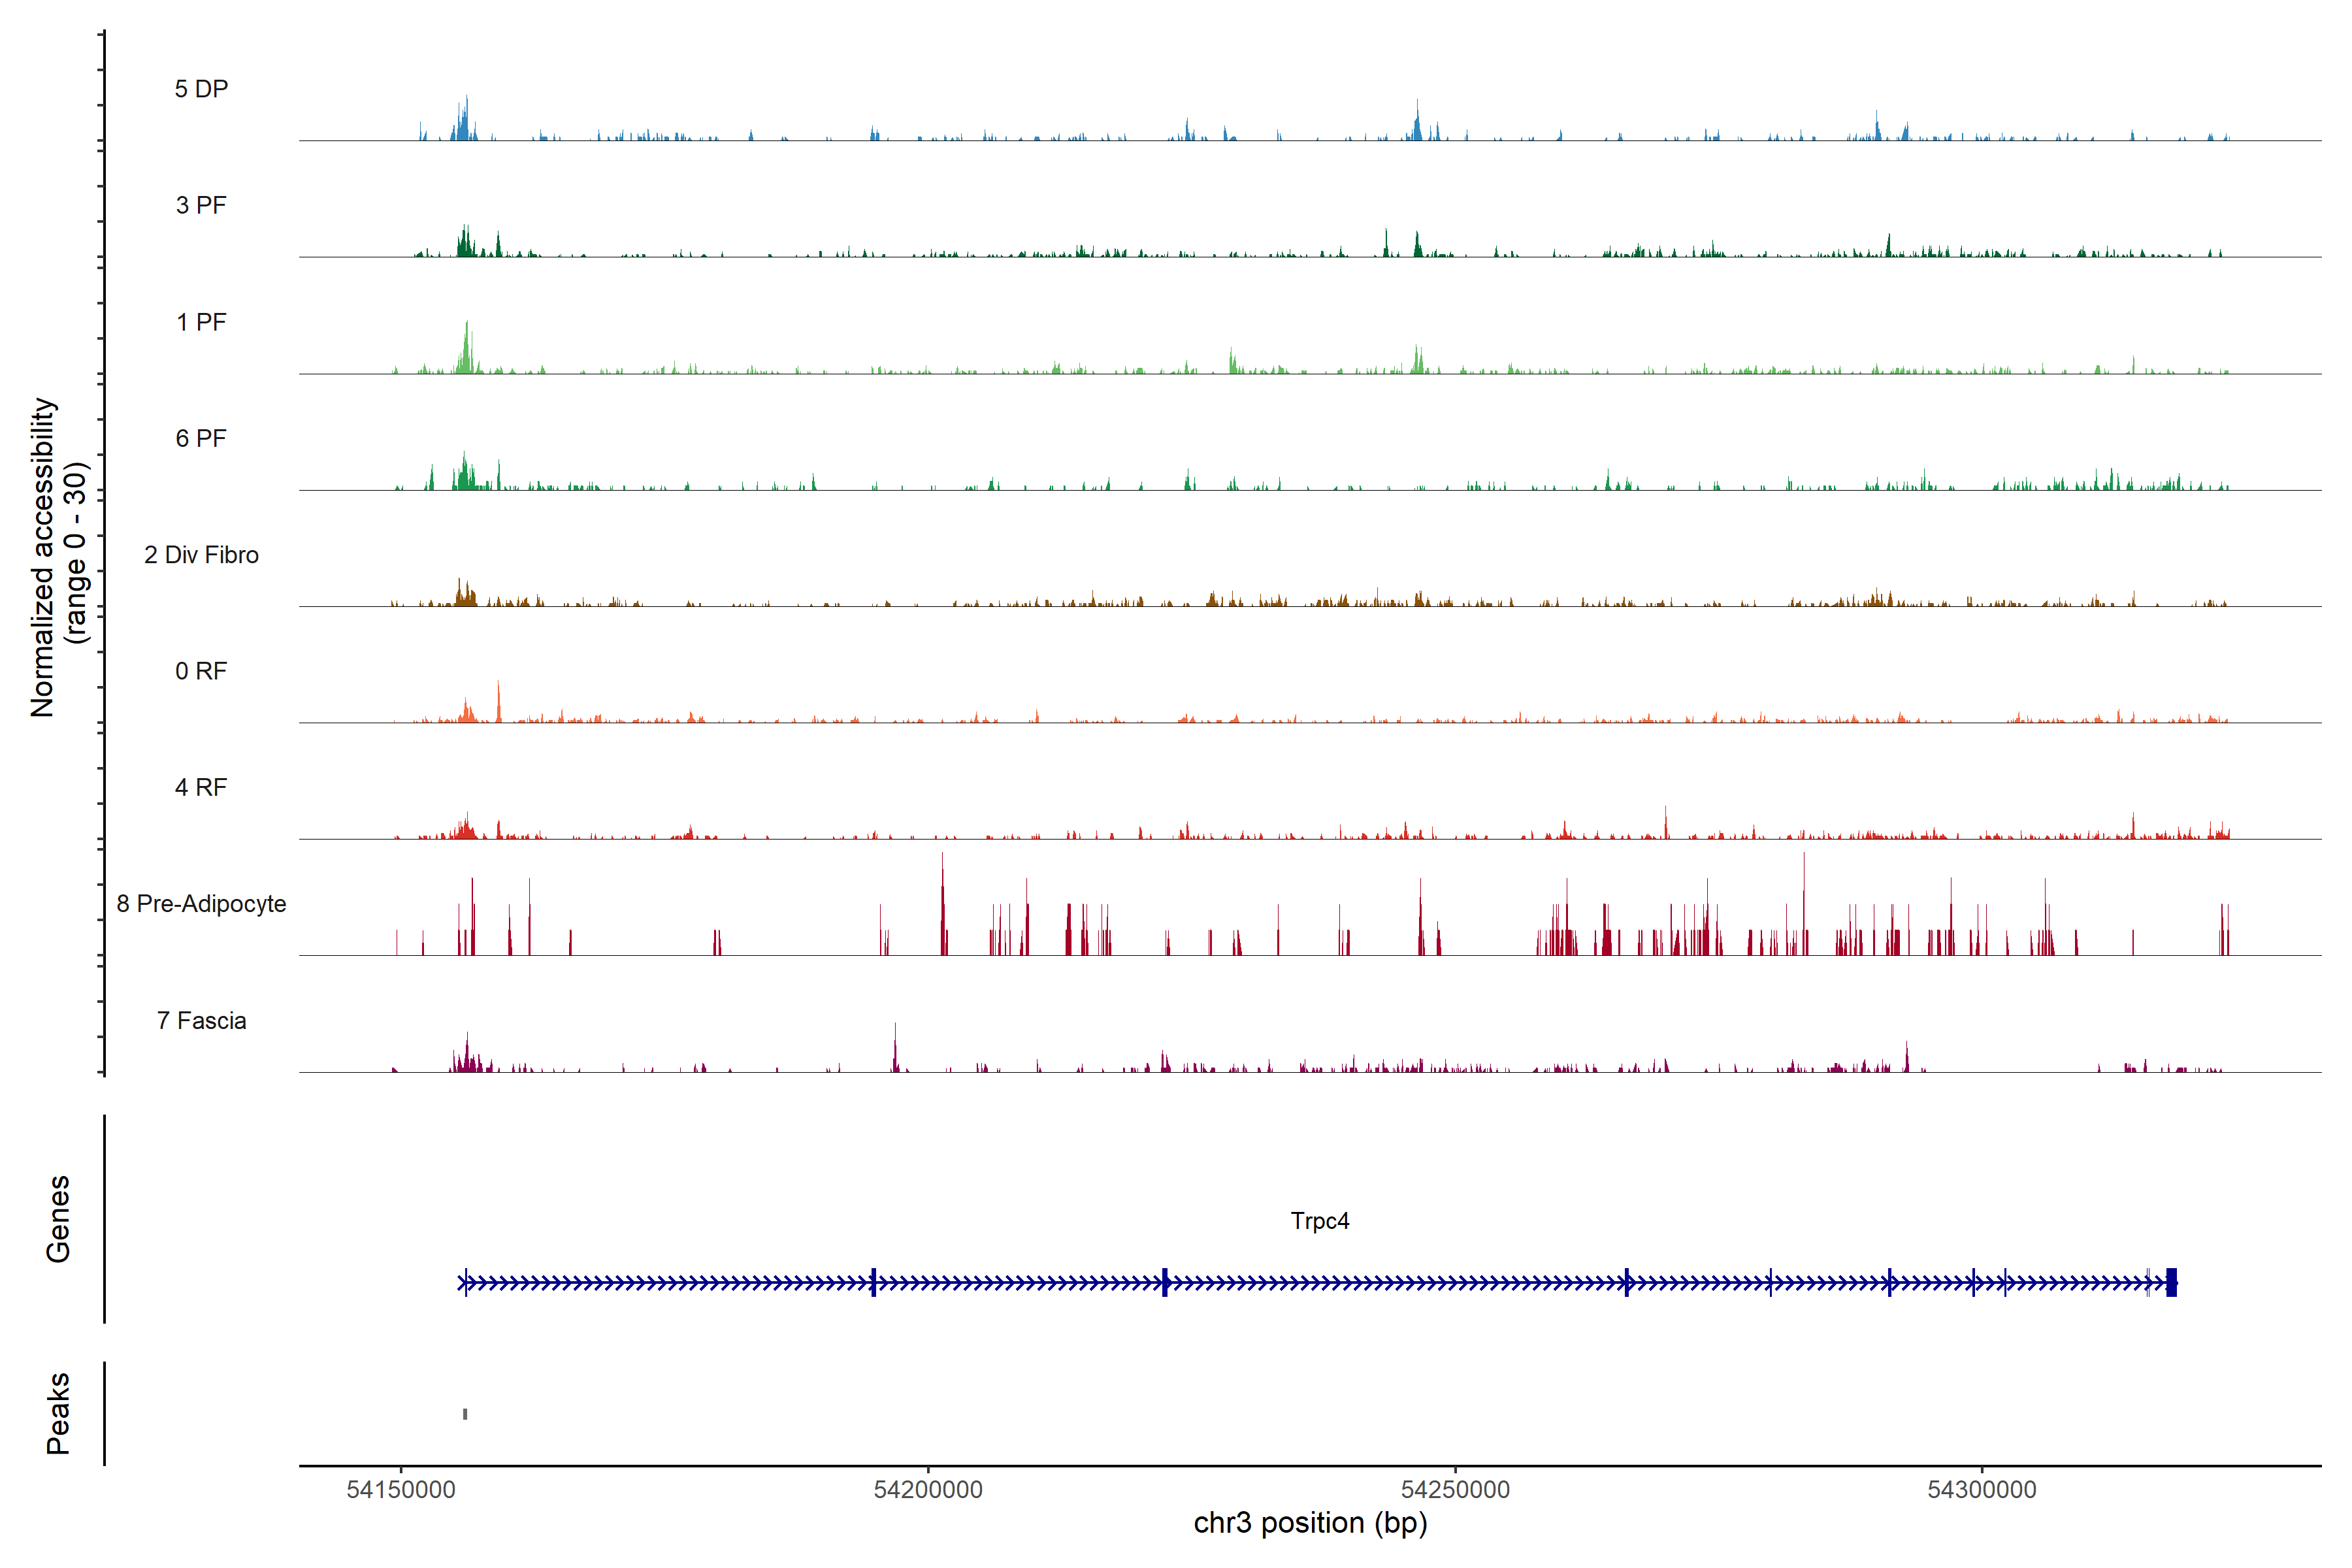This screenshot has height=1568, width=2352.
Task: Select the 6 PF track label
Action: click(x=201, y=438)
